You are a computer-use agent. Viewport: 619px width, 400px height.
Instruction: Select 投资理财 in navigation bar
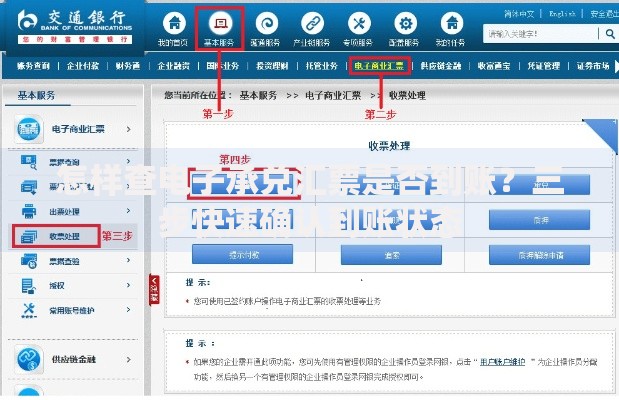(x=272, y=66)
